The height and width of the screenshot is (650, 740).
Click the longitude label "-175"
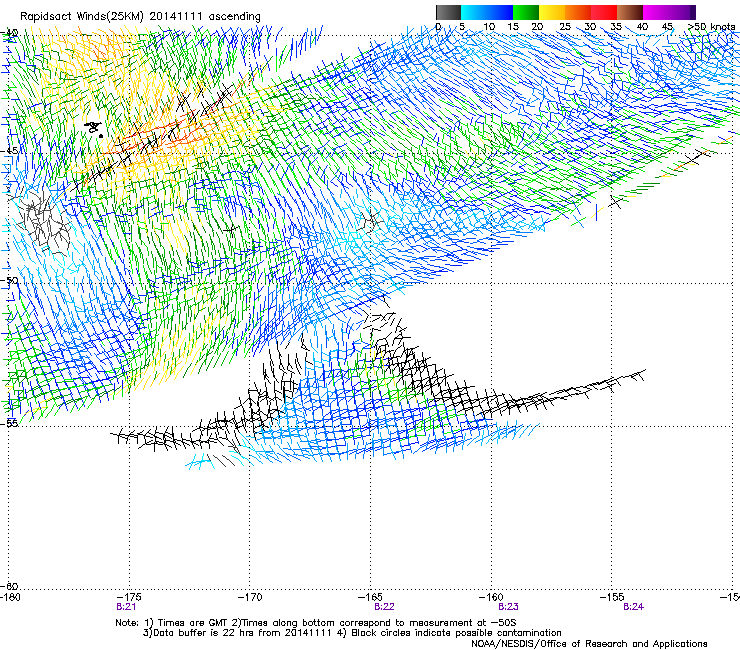(129, 597)
